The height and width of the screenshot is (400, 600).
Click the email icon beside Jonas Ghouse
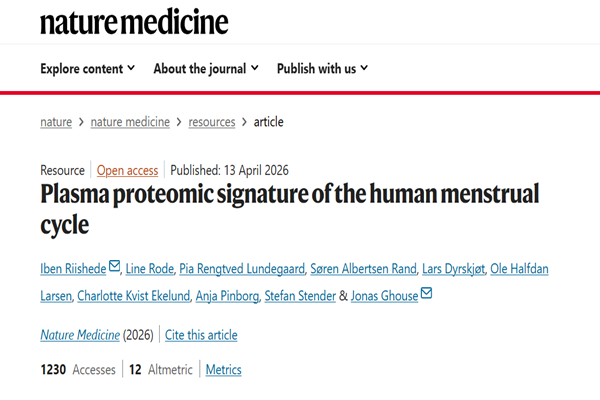pos(427,293)
